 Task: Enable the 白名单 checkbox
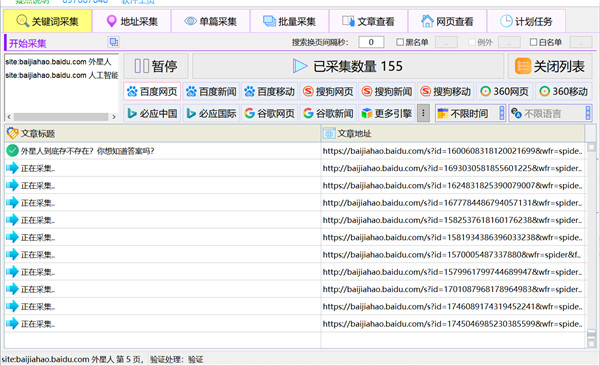pos(533,42)
